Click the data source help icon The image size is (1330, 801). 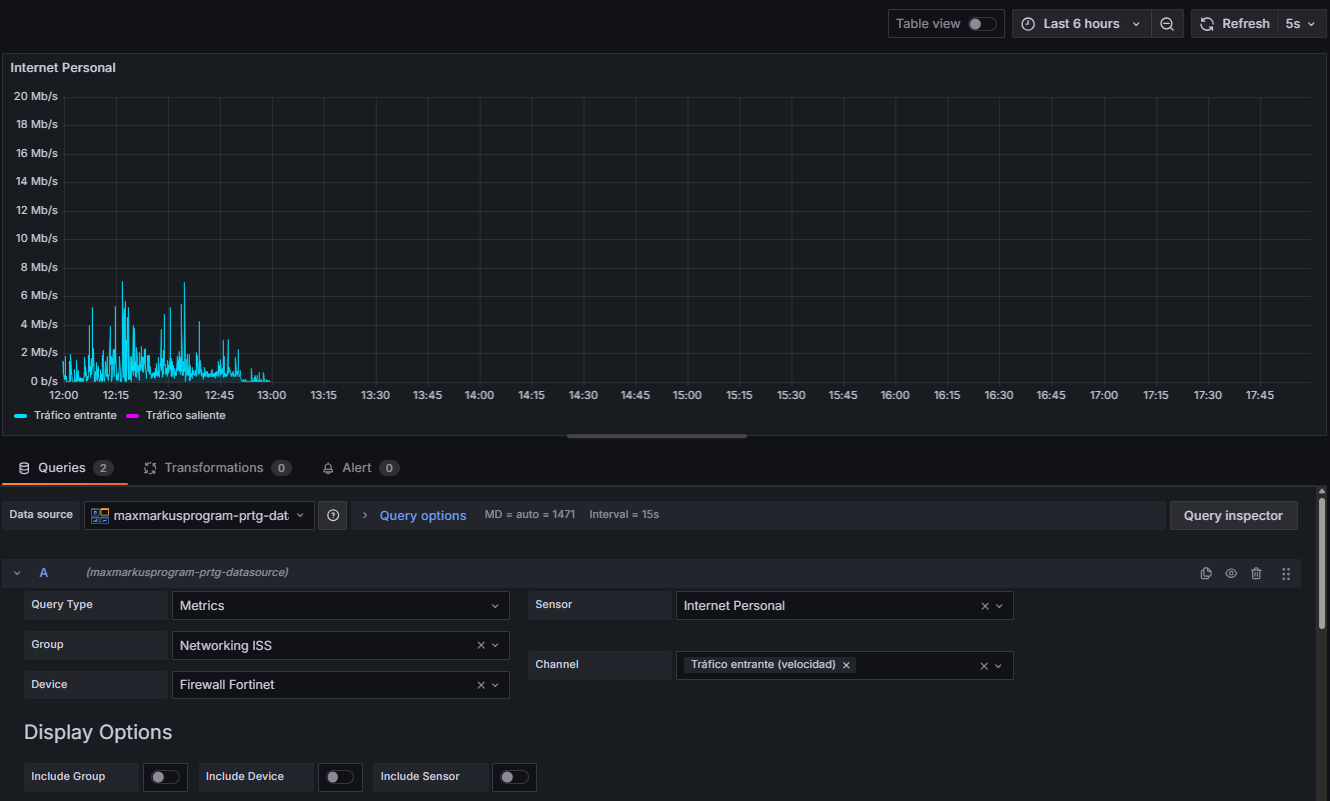click(333, 516)
